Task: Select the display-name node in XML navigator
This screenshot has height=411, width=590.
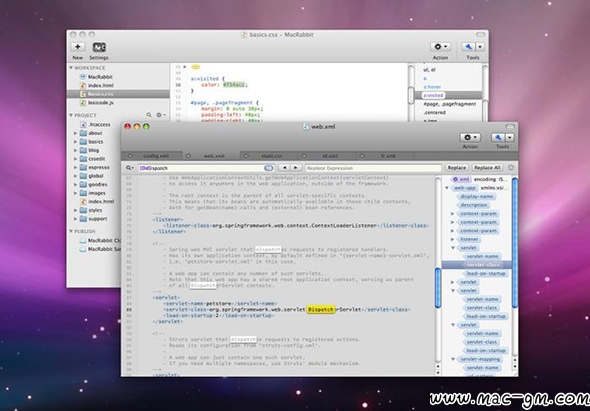Action: point(476,196)
